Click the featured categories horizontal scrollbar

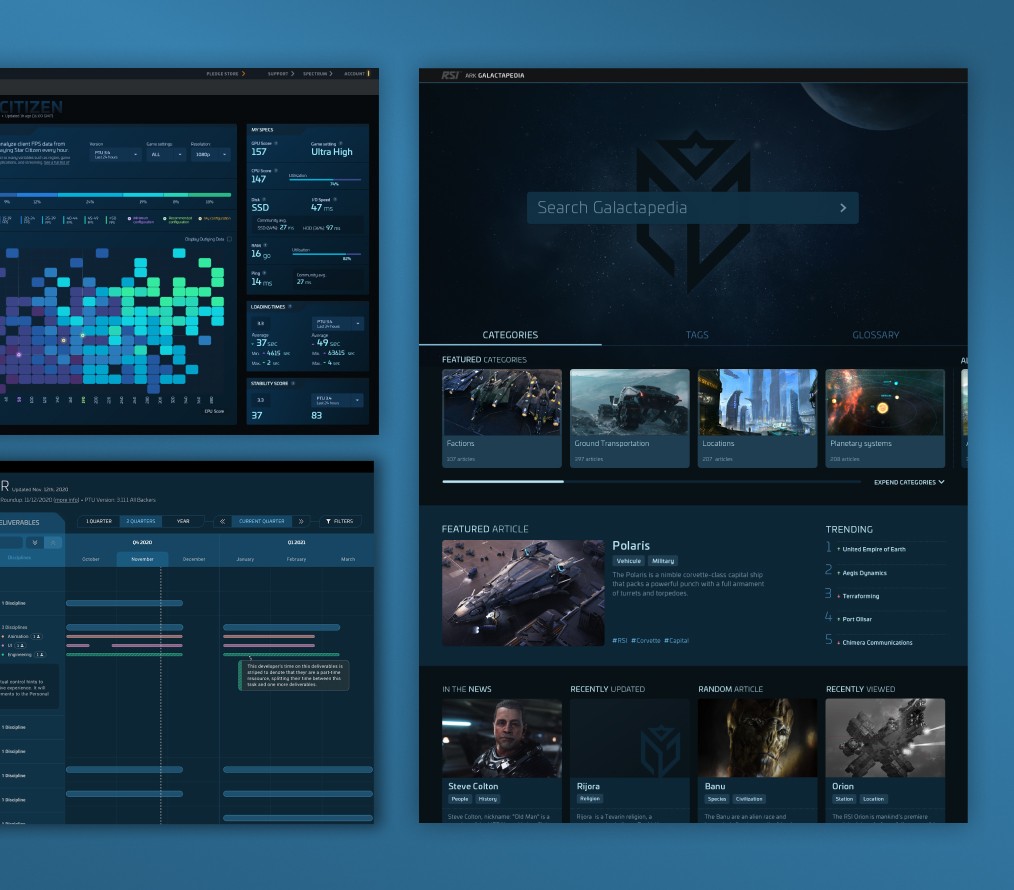click(651, 482)
